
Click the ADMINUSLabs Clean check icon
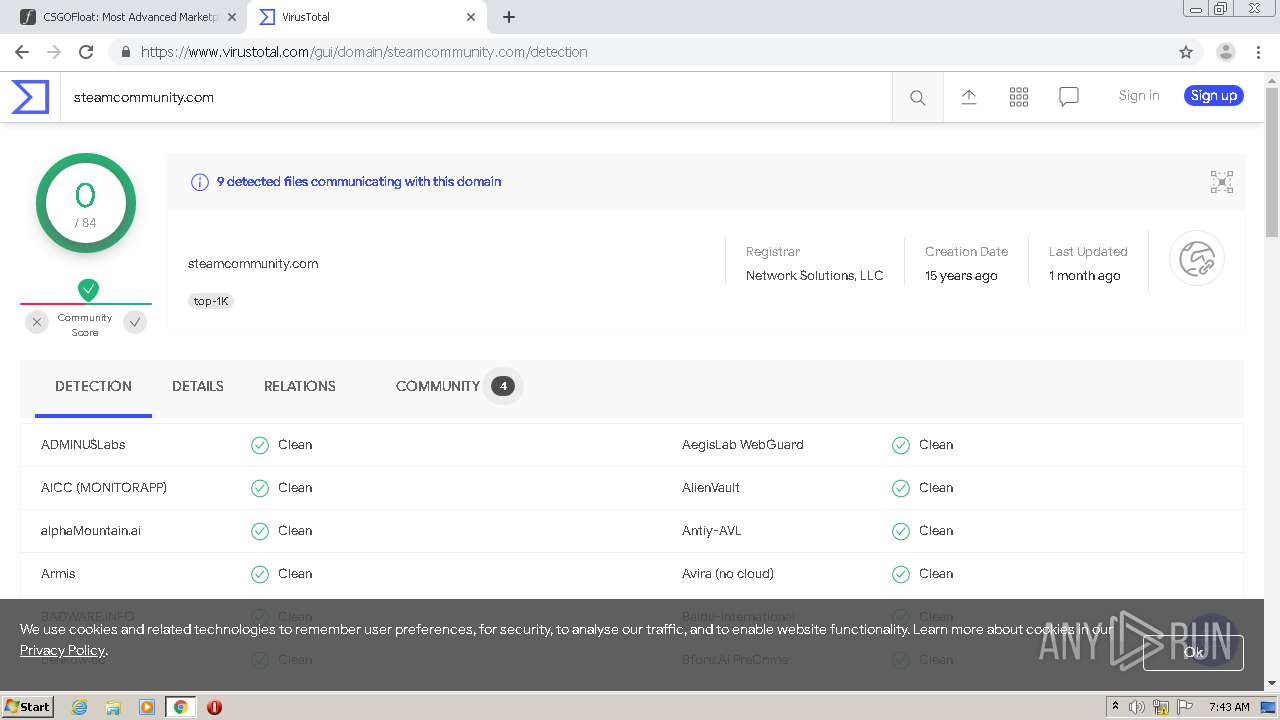(x=260, y=445)
